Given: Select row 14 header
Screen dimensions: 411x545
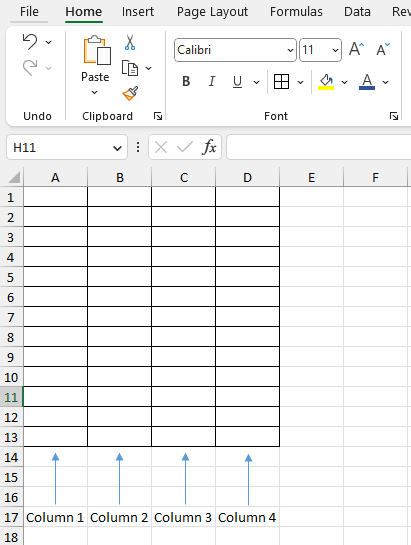Looking at the screenshot, I should tap(11, 457).
